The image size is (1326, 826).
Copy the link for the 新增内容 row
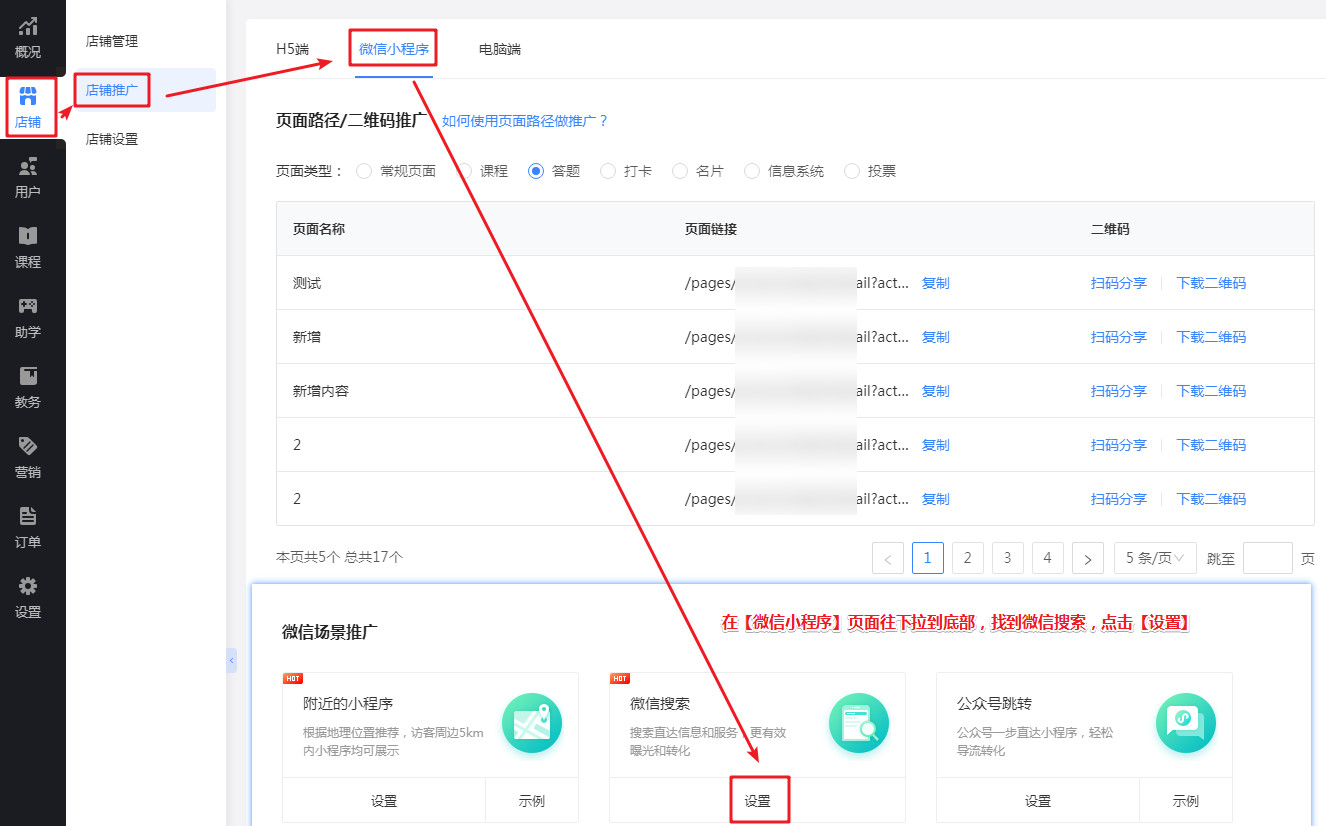(x=935, y=391)
